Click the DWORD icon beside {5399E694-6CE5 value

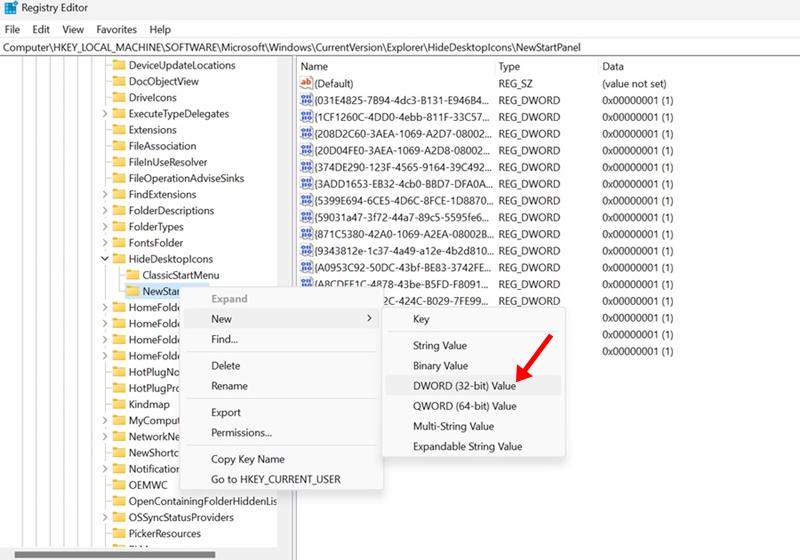[x=306, y=200]
